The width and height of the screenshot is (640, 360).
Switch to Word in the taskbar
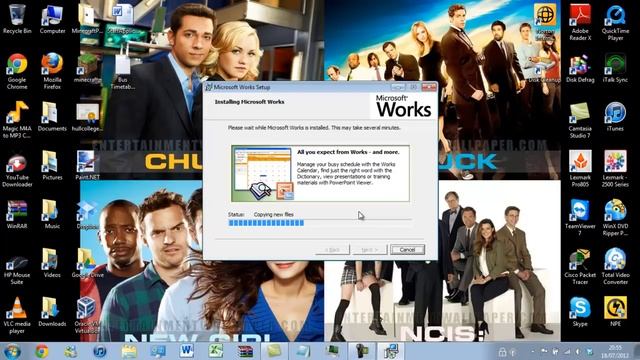pos(187,351)
